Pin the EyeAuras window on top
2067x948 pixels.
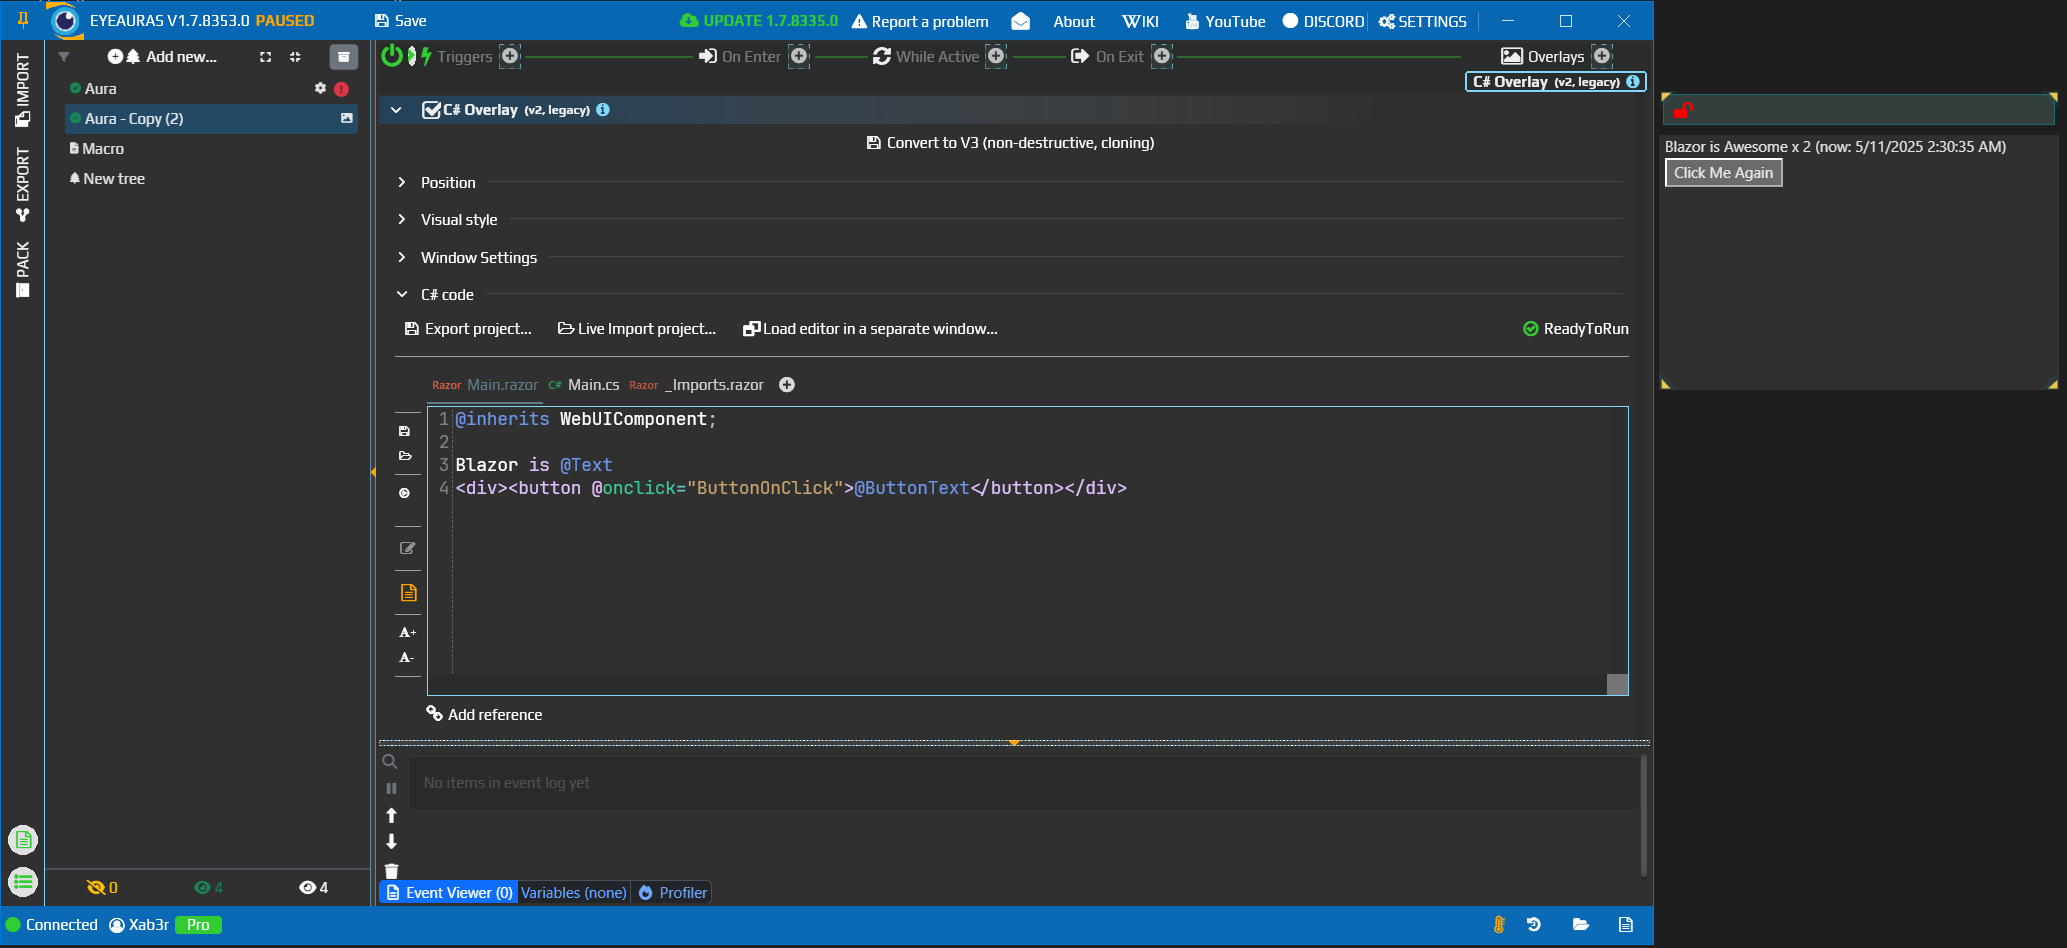22,19
